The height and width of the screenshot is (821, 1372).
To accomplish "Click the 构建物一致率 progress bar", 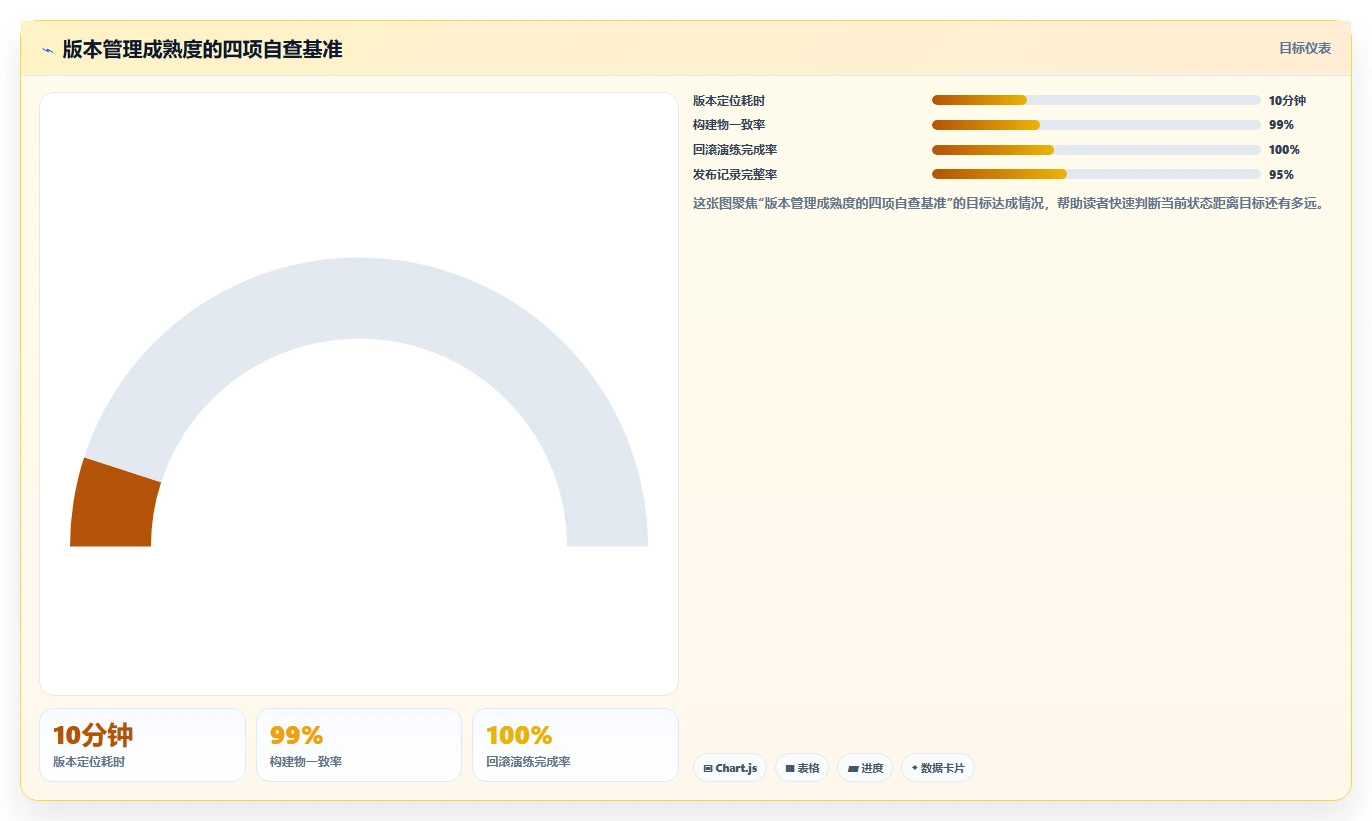I will pyautogui.click(x=1096, y=125).
